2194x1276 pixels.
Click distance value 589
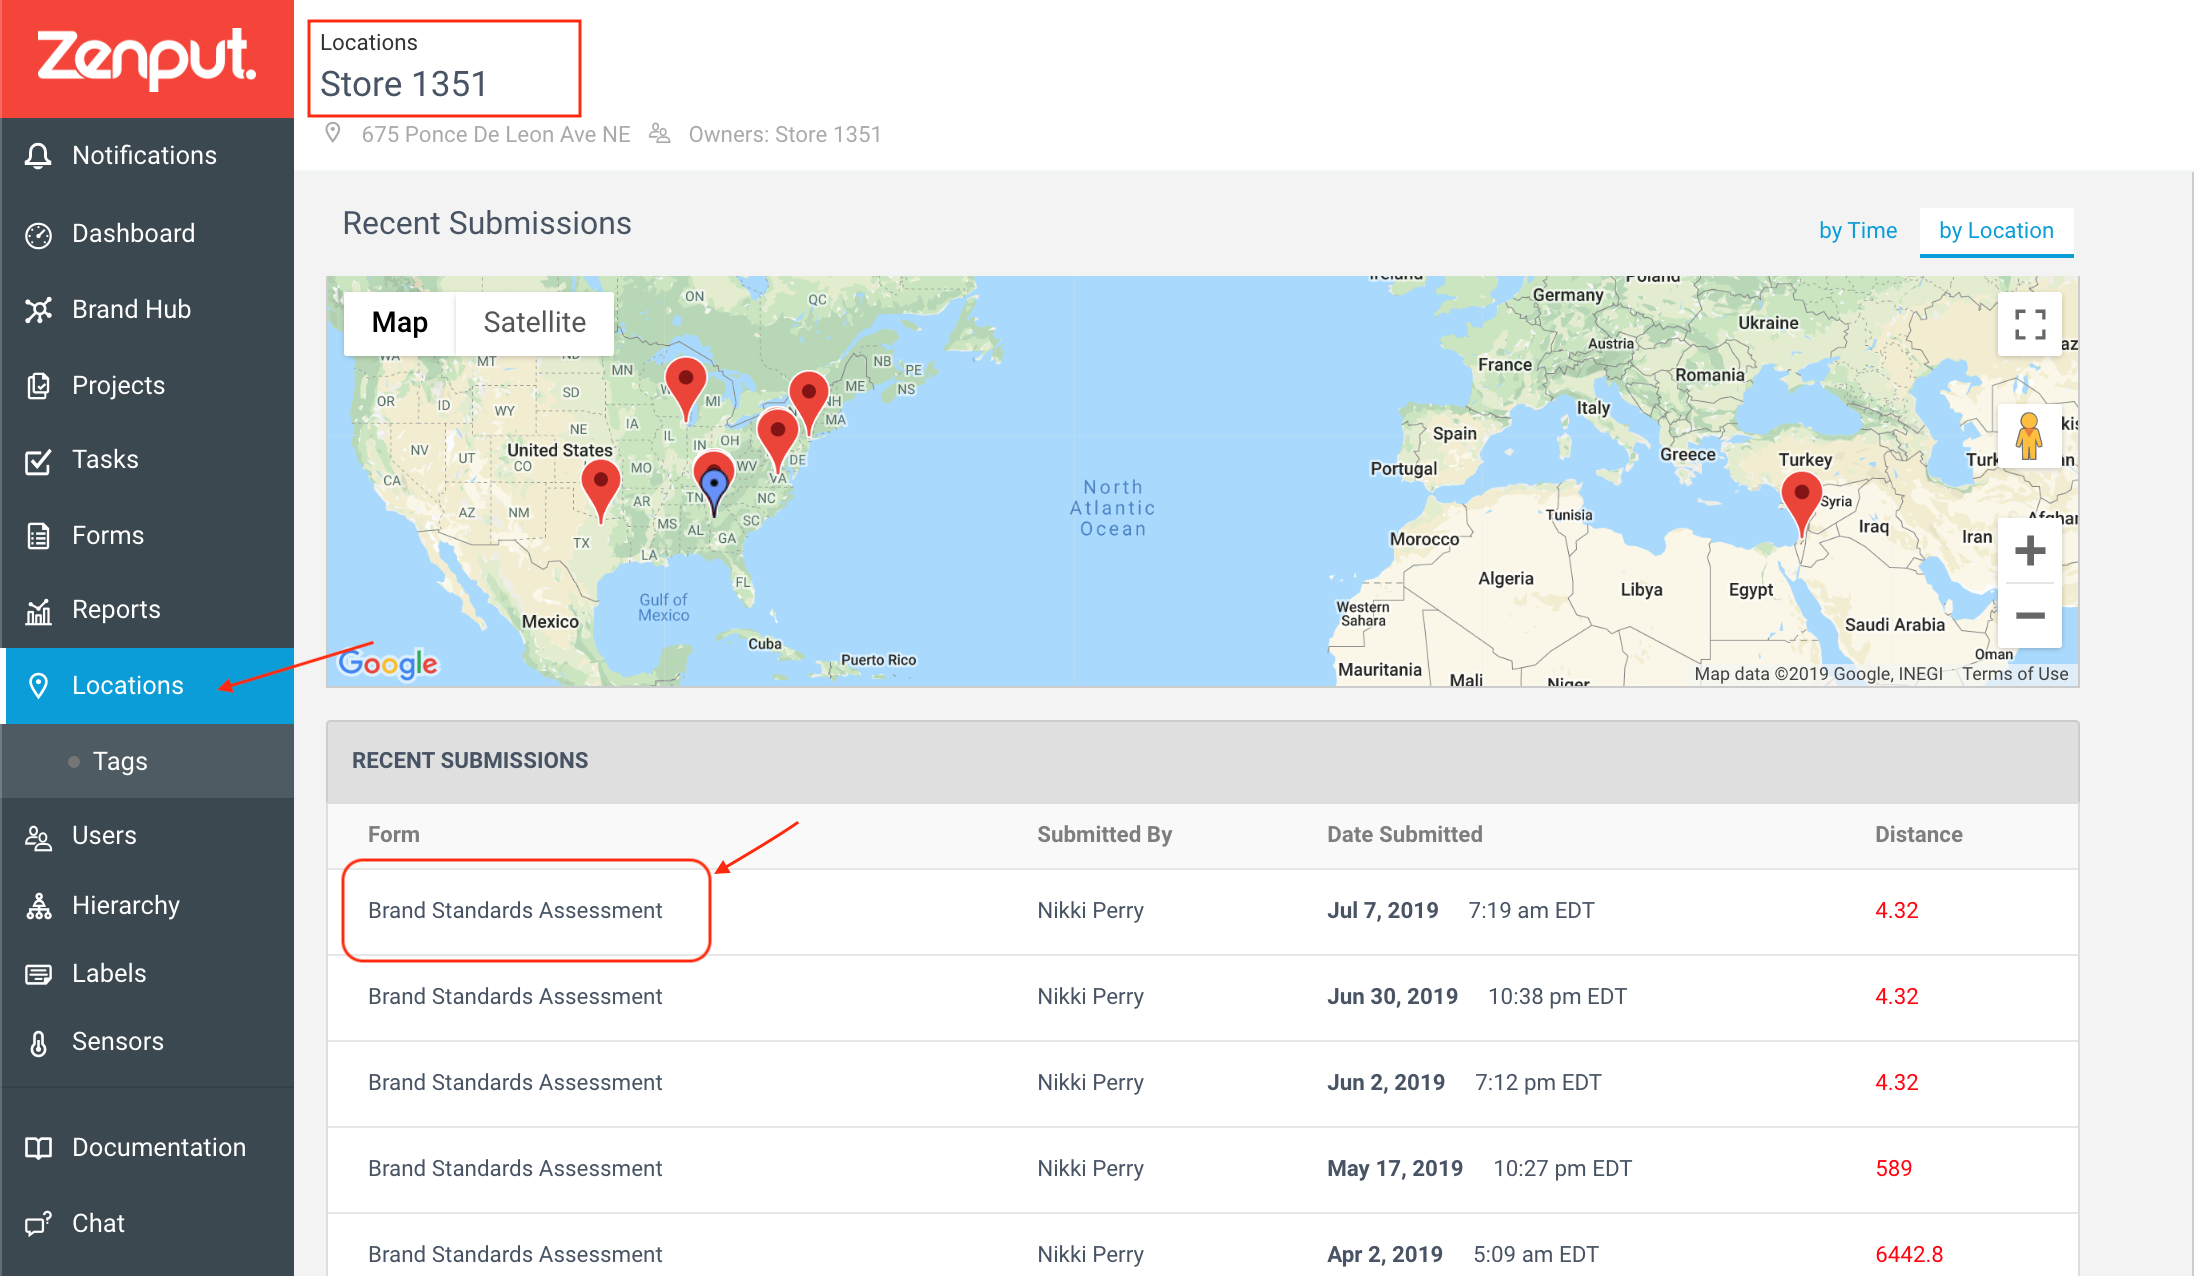pos(1893,1169)
